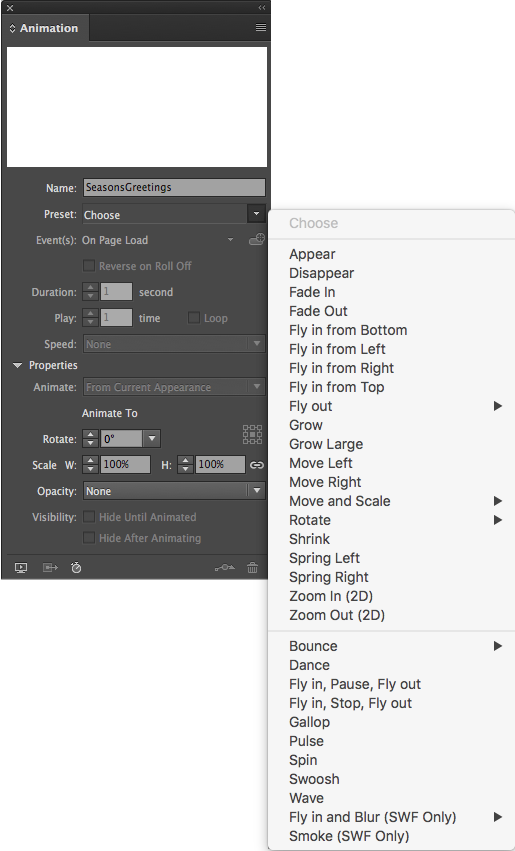Check Hide After Animating
515x851 pixels.
[88, 538]
